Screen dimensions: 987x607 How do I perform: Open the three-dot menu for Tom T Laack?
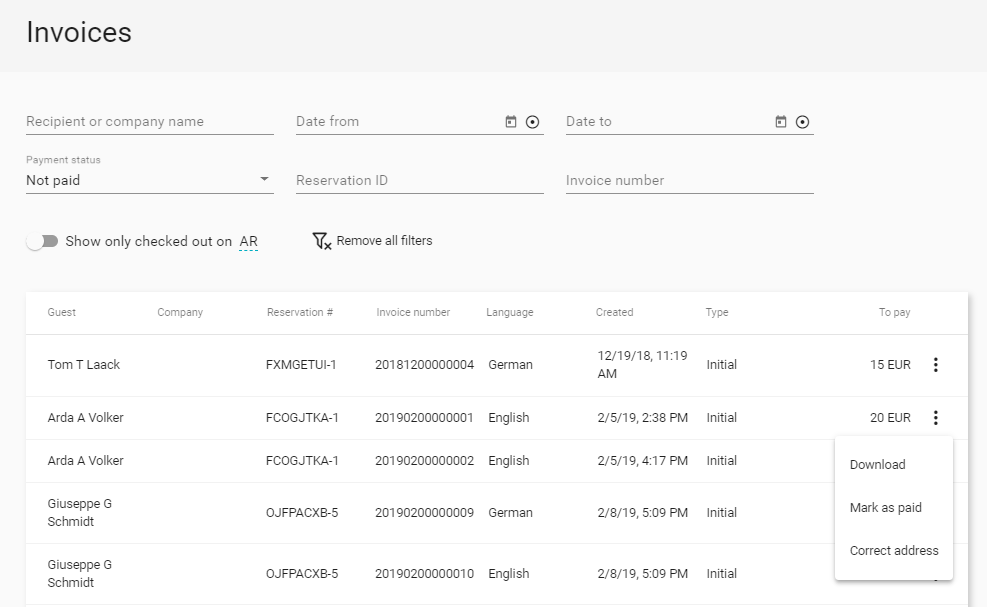click(x=936, y=365)
